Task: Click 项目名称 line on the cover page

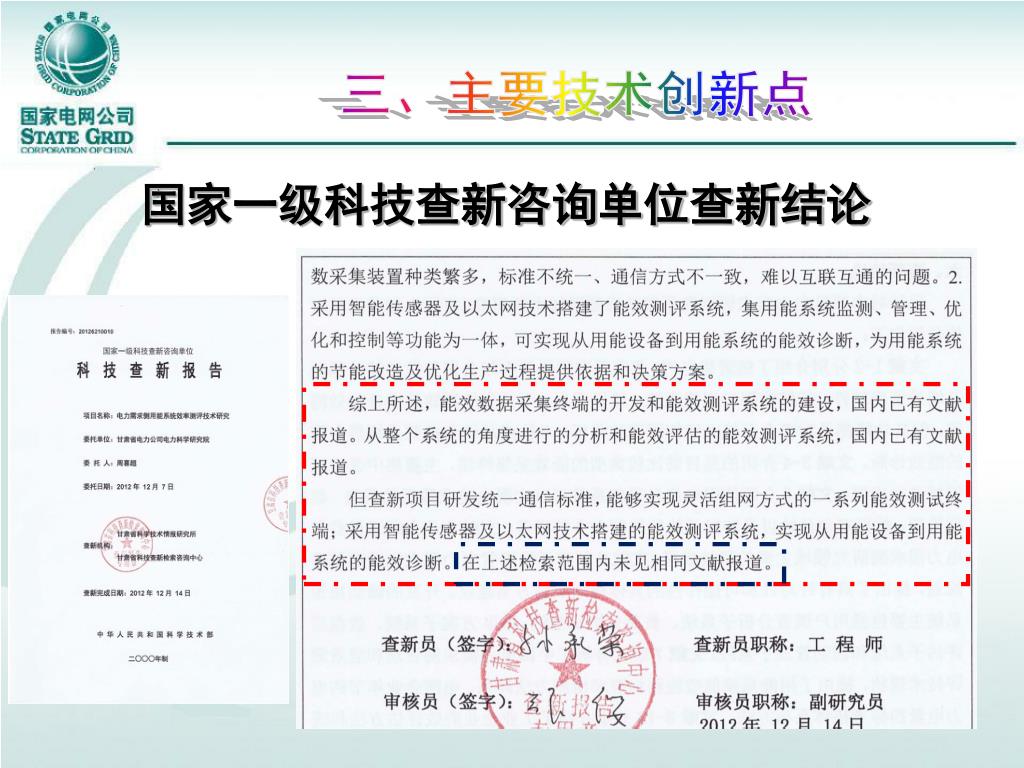Action: coord(156,415)
